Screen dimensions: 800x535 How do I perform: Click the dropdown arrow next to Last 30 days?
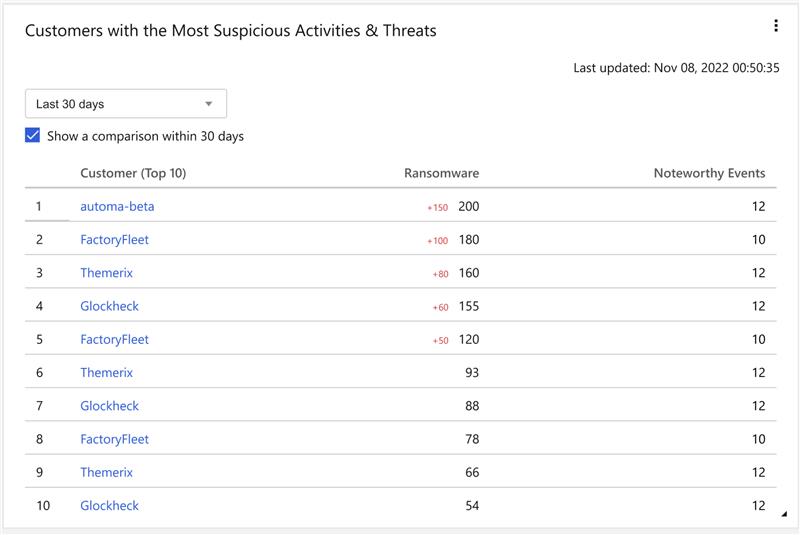[x=209, y=104]
